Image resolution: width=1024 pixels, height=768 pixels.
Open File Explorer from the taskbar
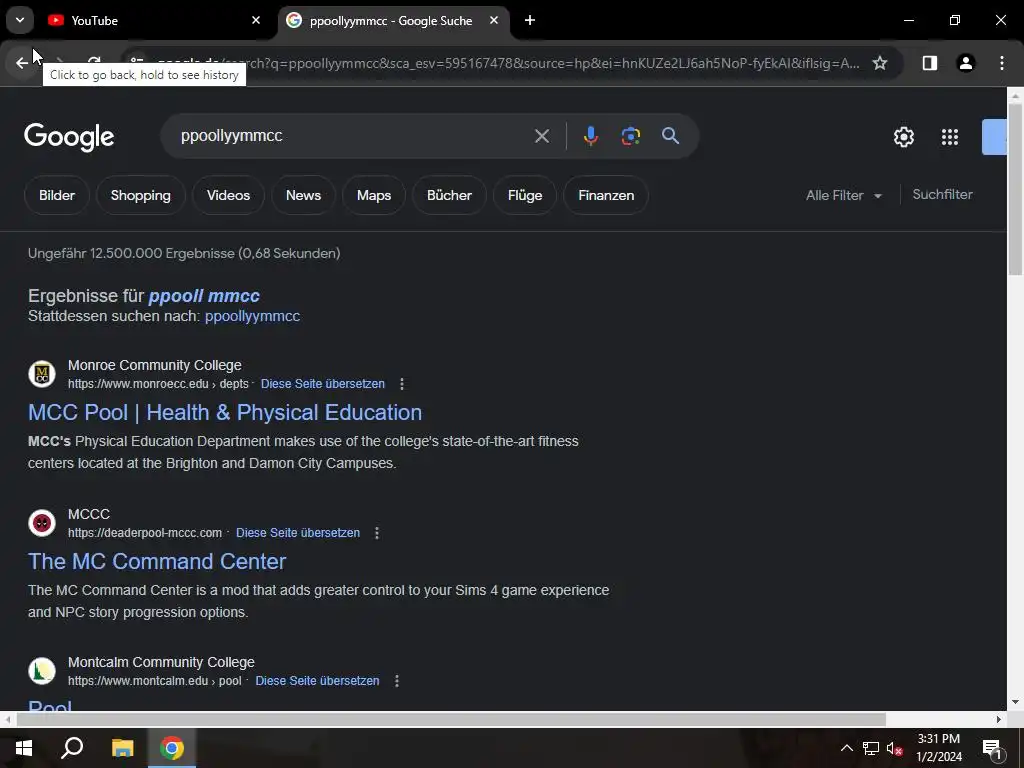(x=122, y=748)
